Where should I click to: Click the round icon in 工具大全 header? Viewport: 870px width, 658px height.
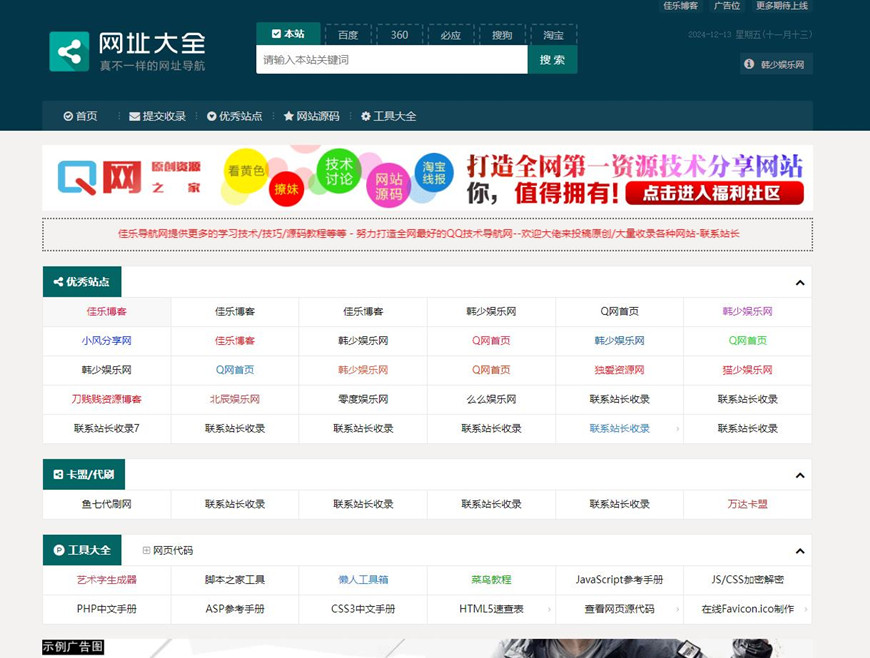tap(59, 550)
